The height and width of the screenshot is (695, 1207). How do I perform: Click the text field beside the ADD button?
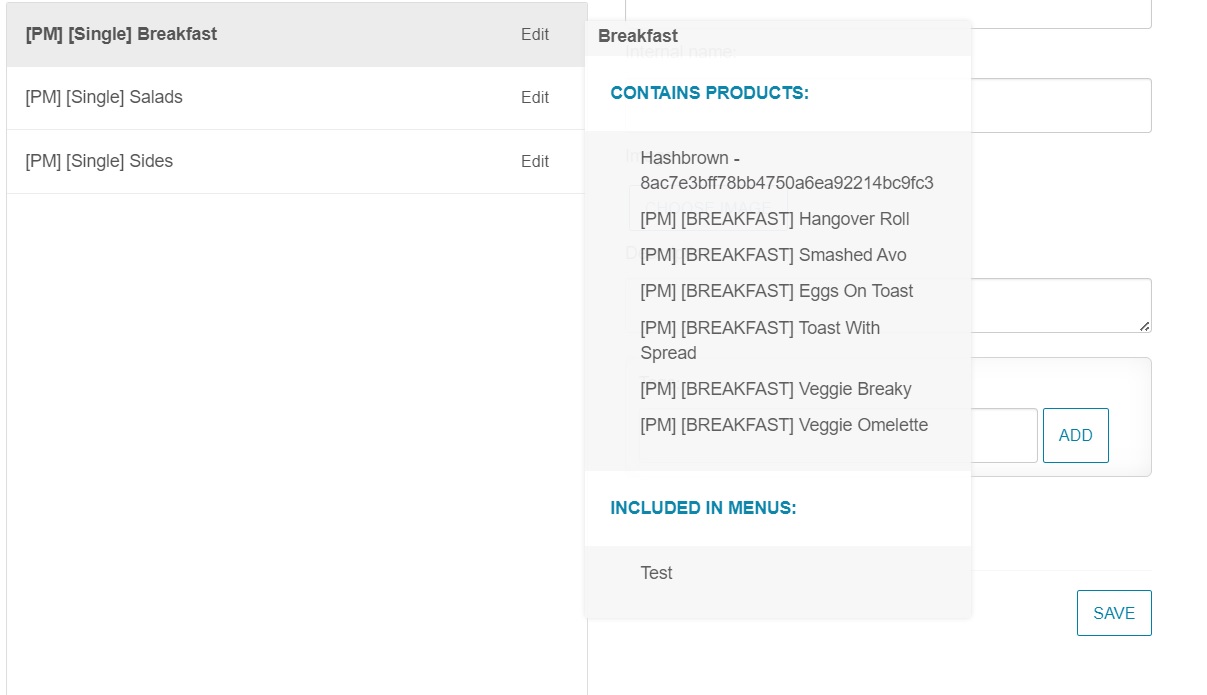tap(1003, 435)
